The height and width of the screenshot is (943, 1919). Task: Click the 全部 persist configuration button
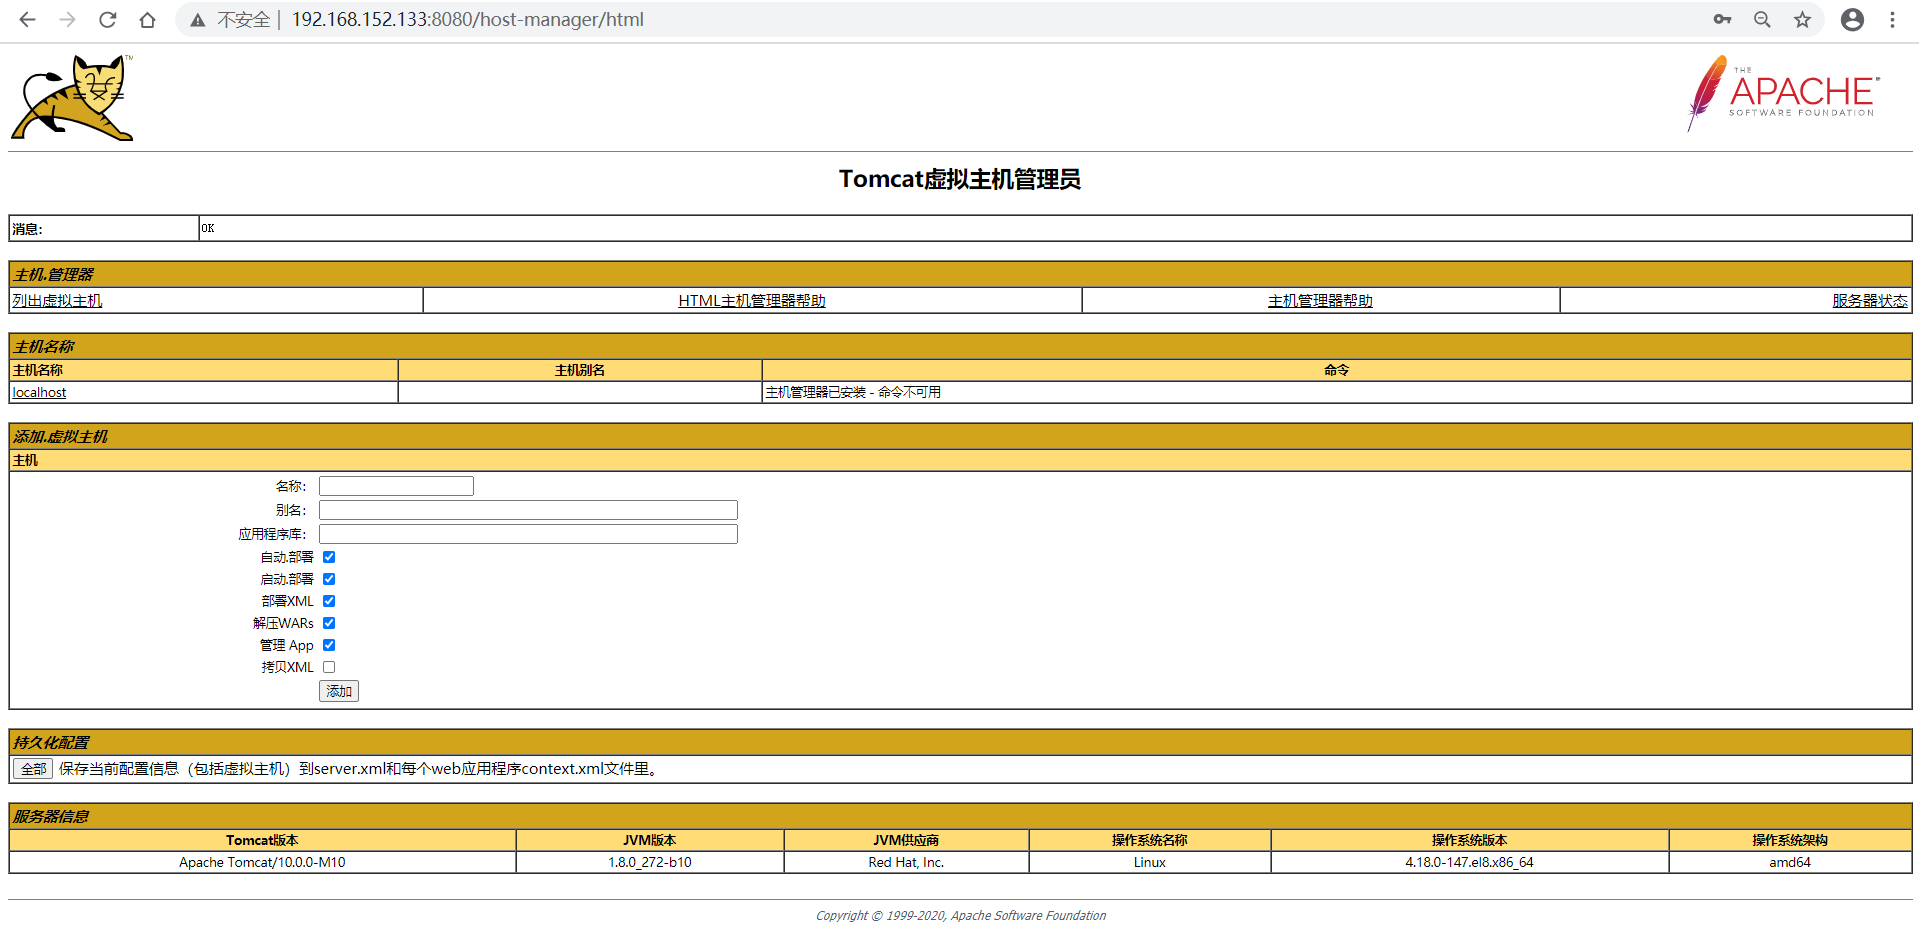click(x=33, y=769)
